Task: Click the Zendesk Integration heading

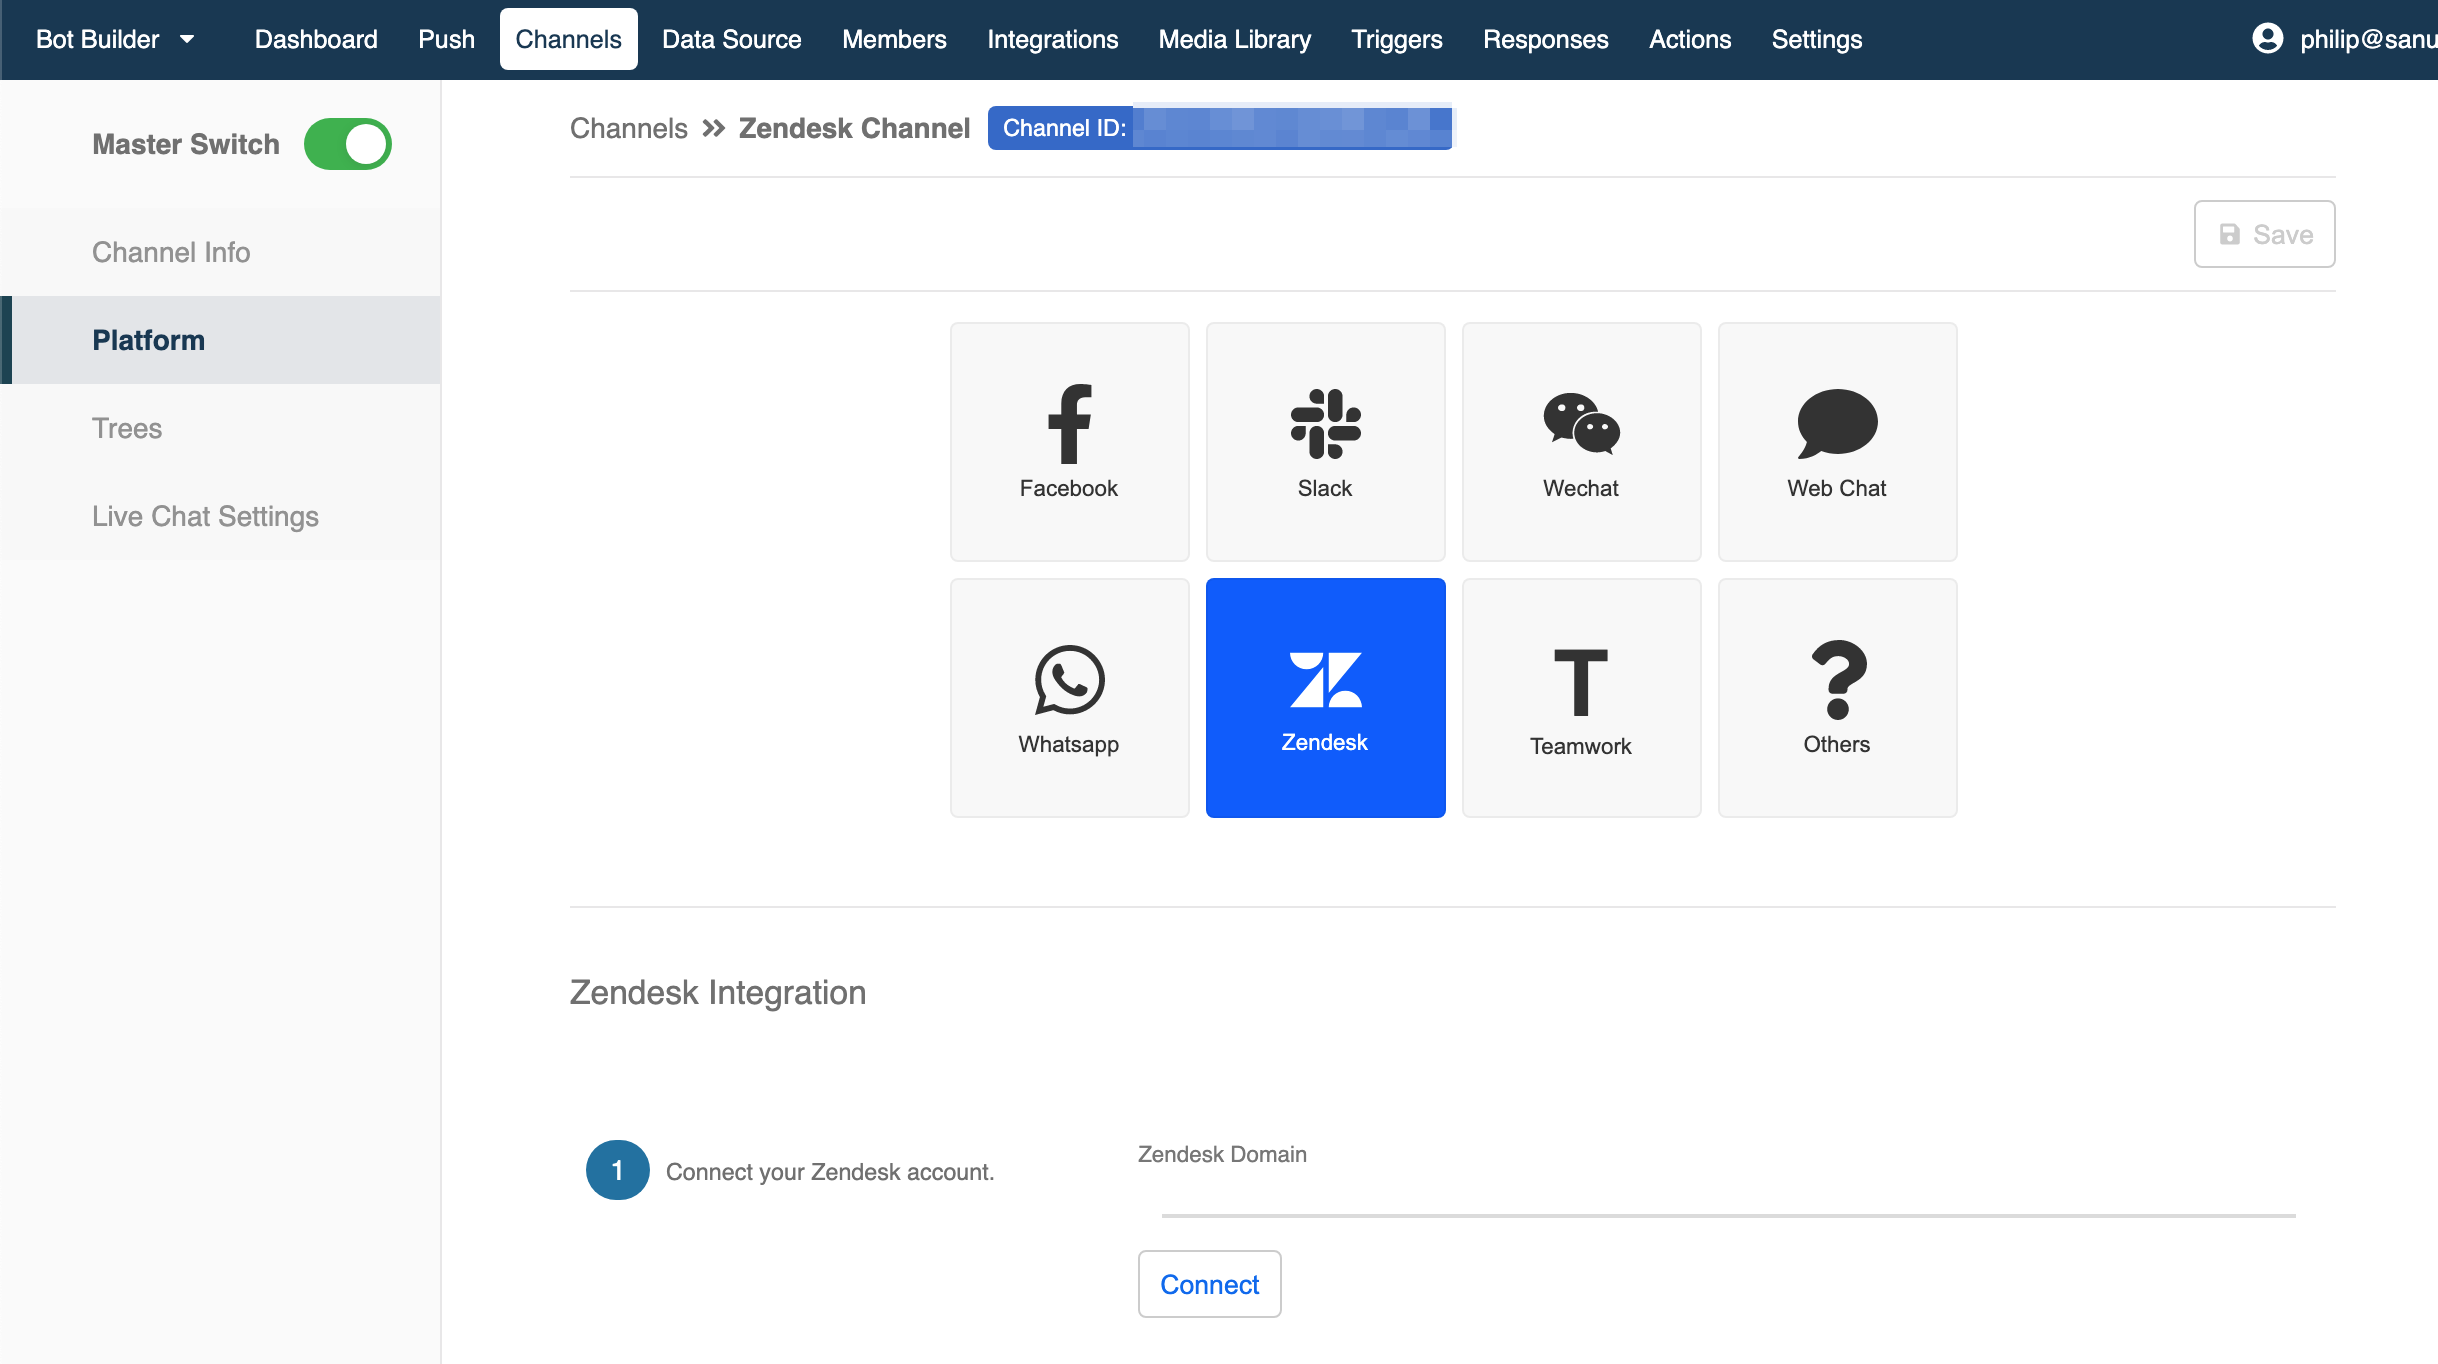Action: [717, 992]
